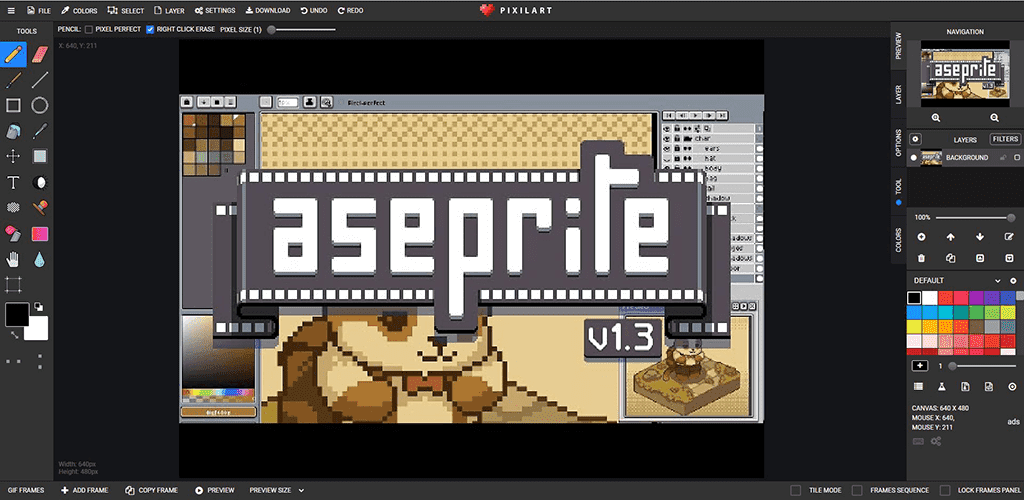Viewport: 1024px width, 500px height.
Task: Activate the Paint Bucket tool
Action: coord(13,131)
